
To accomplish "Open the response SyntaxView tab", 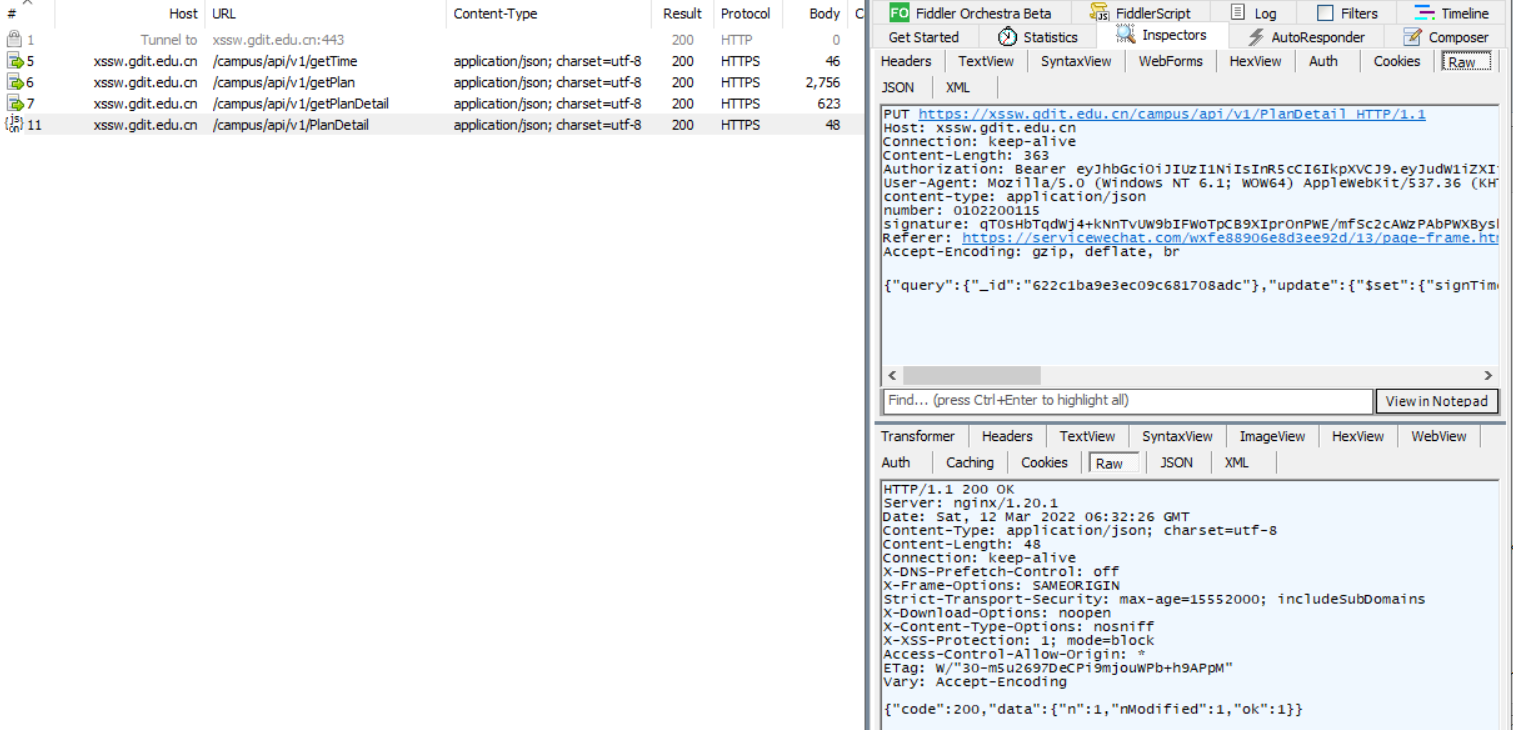I will (1177, 436).
